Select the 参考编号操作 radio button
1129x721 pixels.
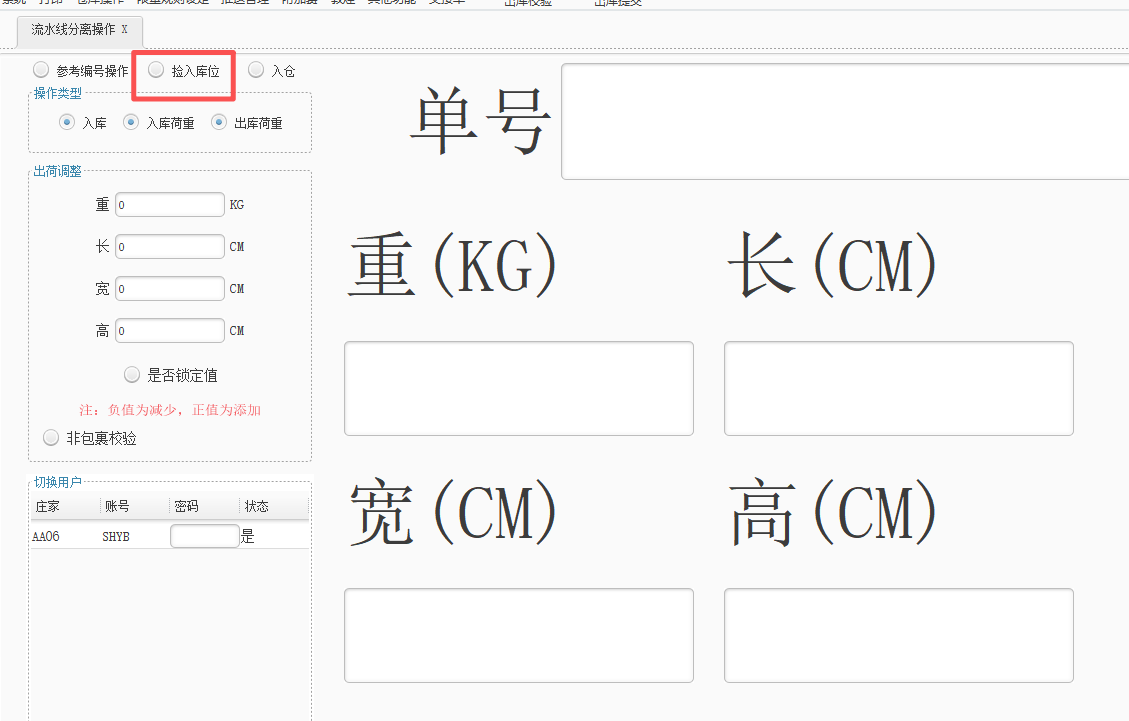(41, 70)
